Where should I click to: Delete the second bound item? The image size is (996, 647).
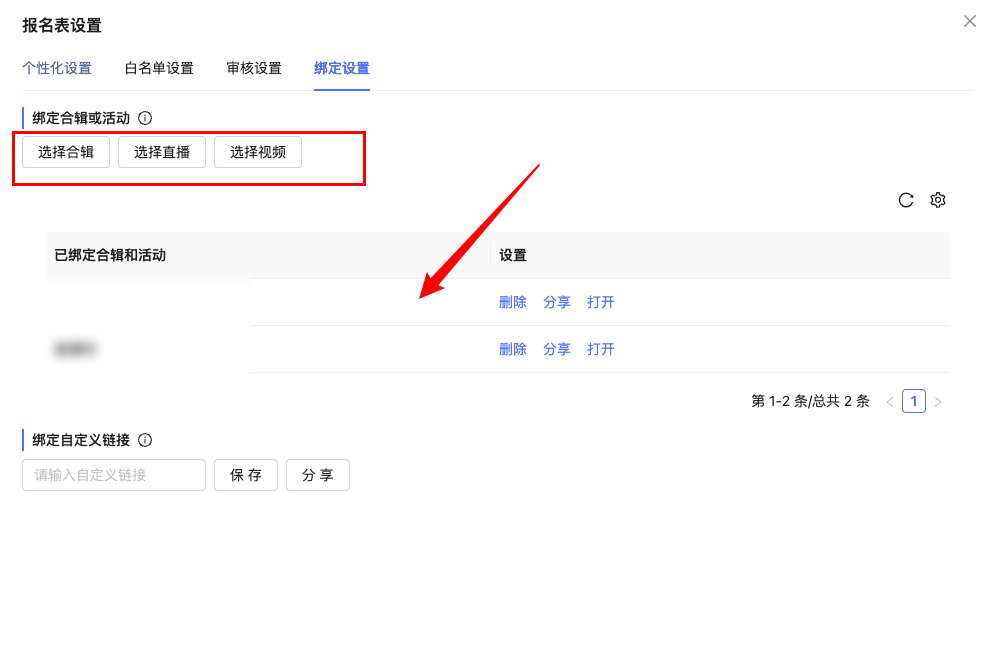513,349
